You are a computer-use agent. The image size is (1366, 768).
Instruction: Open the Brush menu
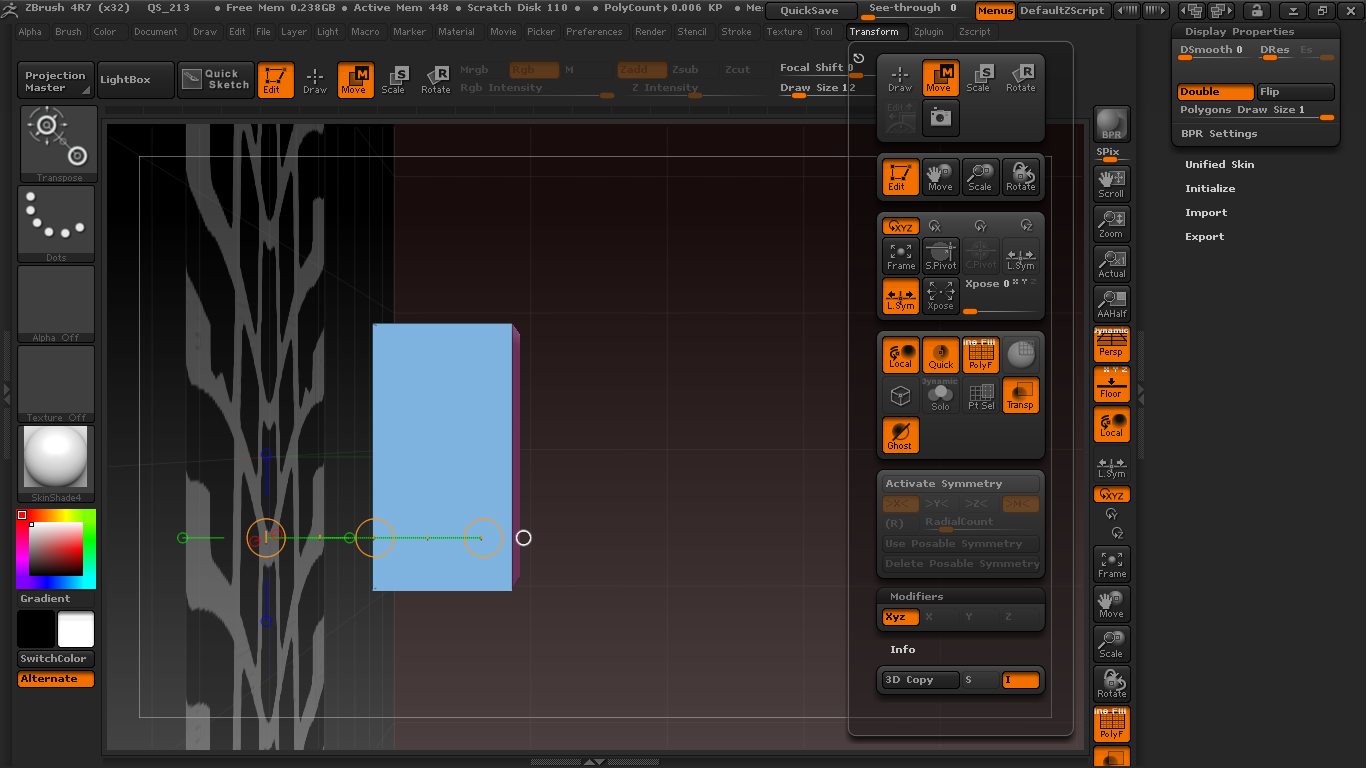click(68, 32)
